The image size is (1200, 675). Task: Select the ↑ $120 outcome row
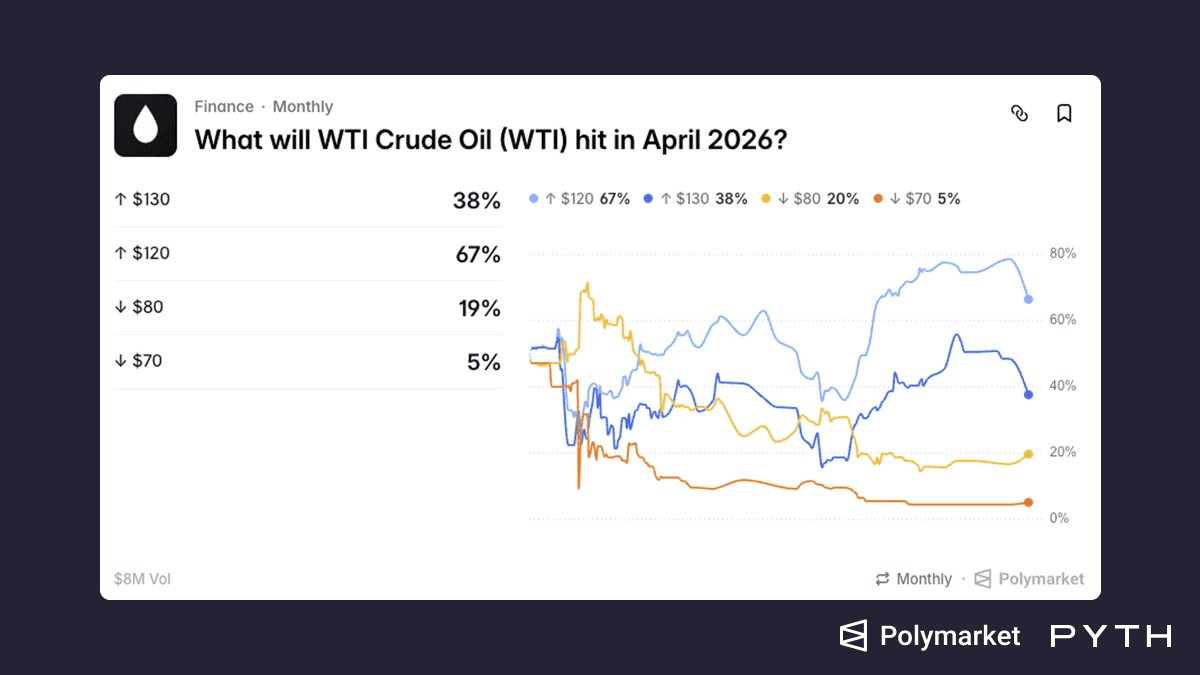click(x=307, y=254)
